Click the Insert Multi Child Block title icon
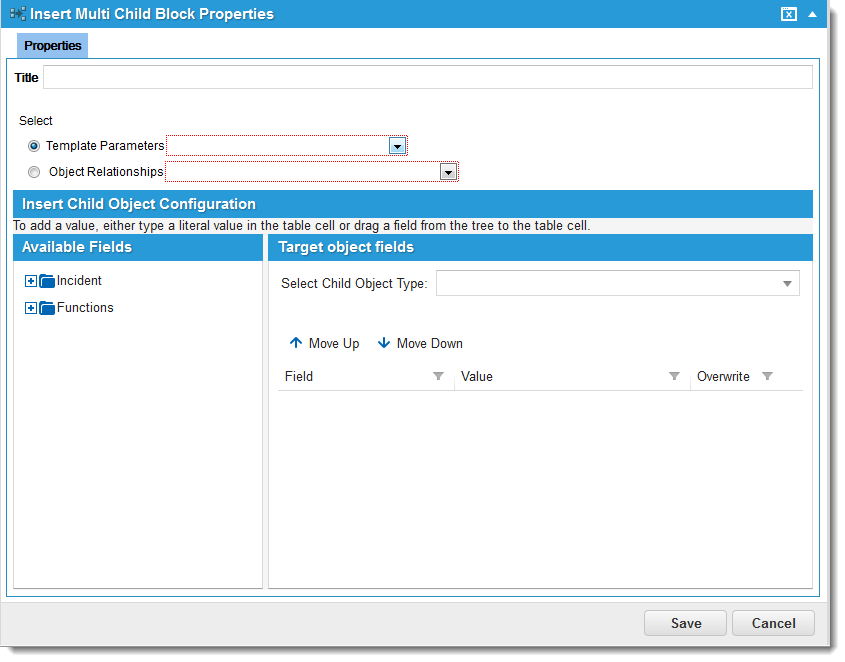This screenshot has height=662, width=845. tap(18, 14)
